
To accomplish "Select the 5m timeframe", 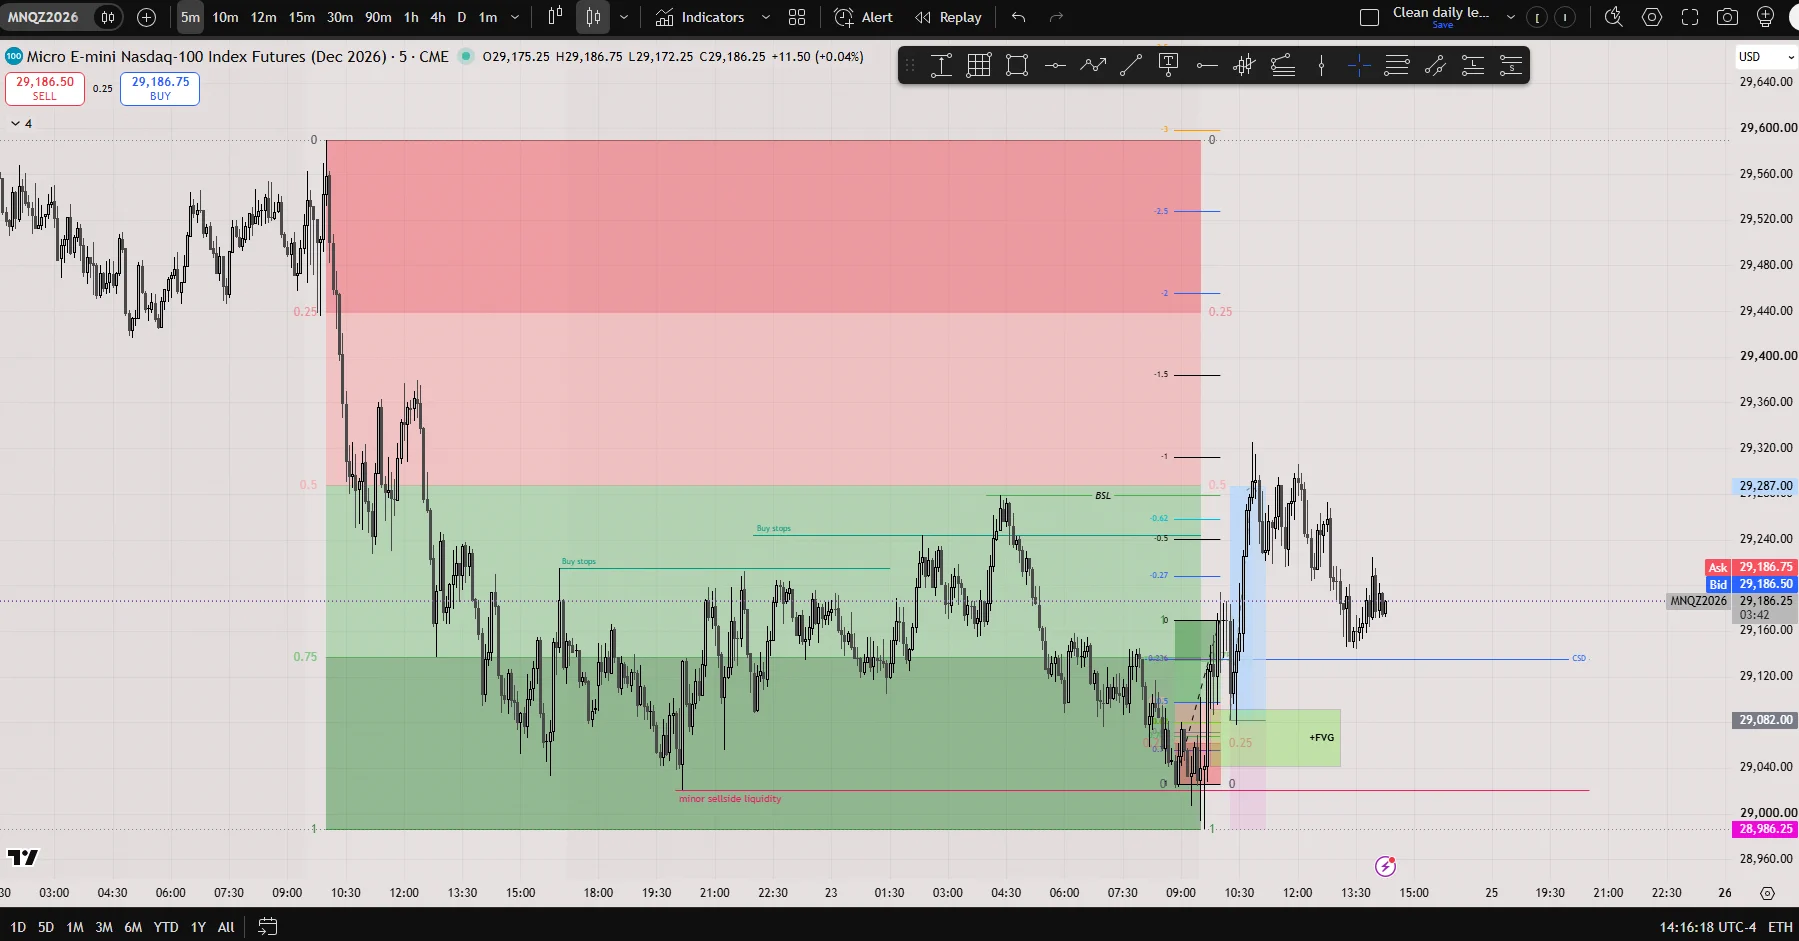I will 190,17.
